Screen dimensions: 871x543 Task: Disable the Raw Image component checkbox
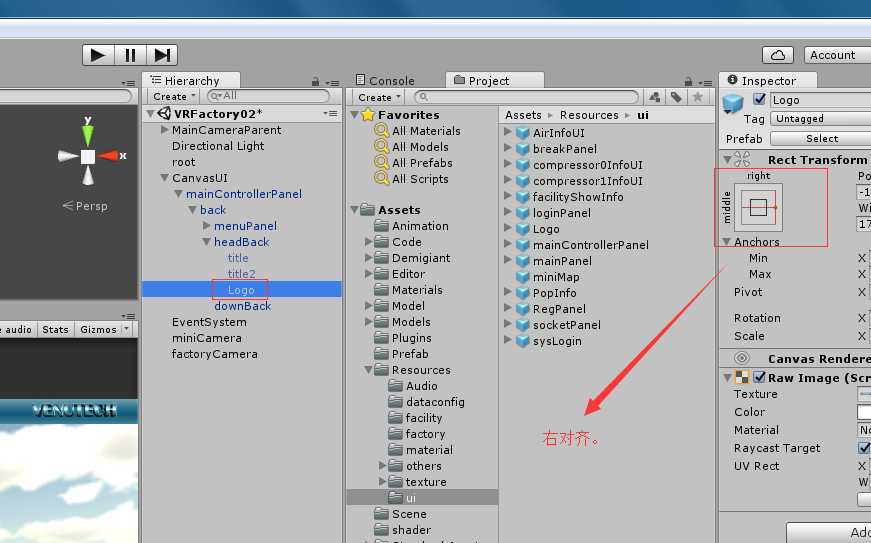coord(759,378)
